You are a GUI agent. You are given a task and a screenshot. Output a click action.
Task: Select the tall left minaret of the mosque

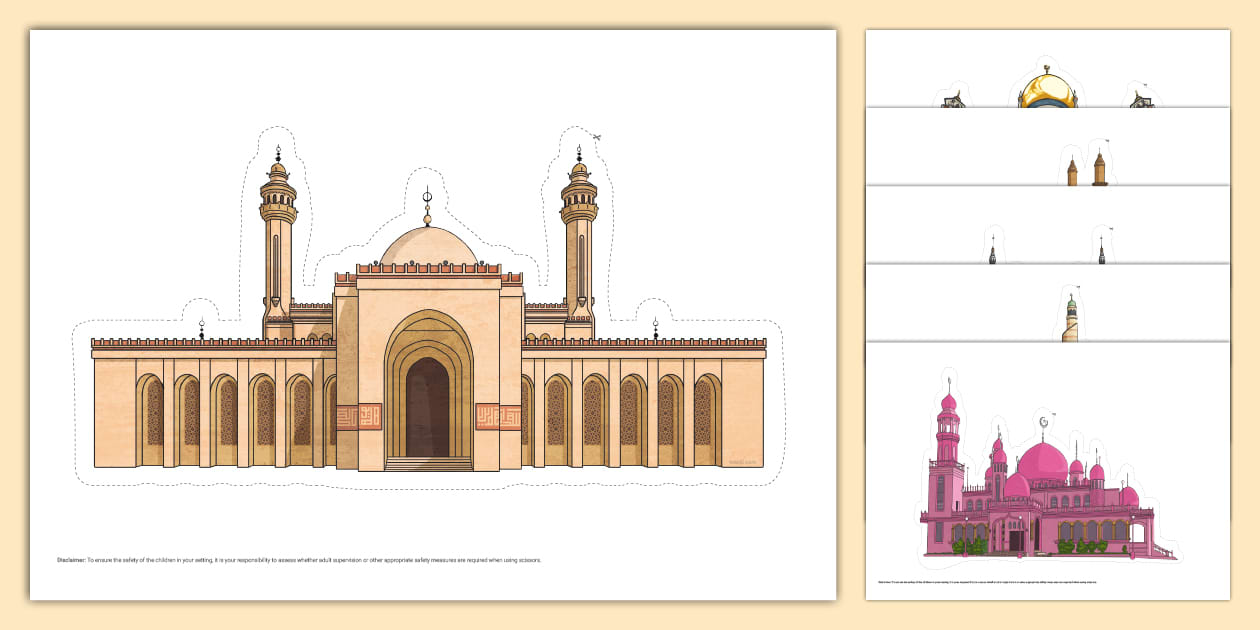tap(278, 250)
